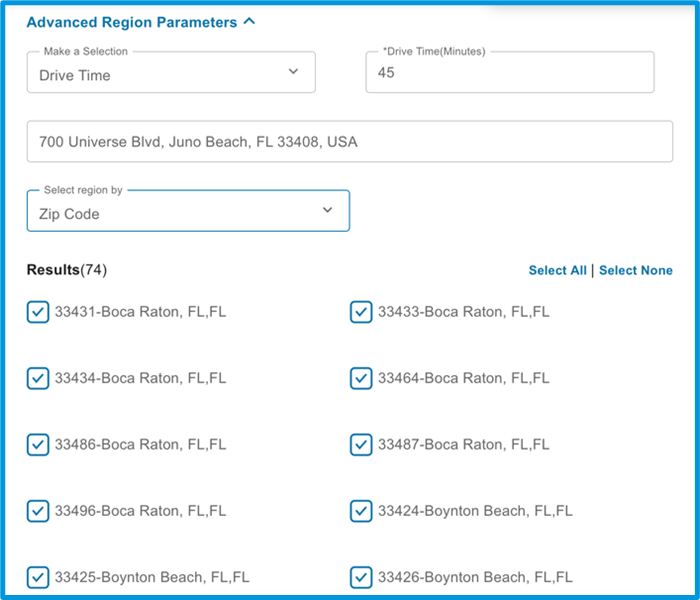Open the Select region by dropdown
The height and width of the screenshot is (600, 700).
tap(188, 211)
